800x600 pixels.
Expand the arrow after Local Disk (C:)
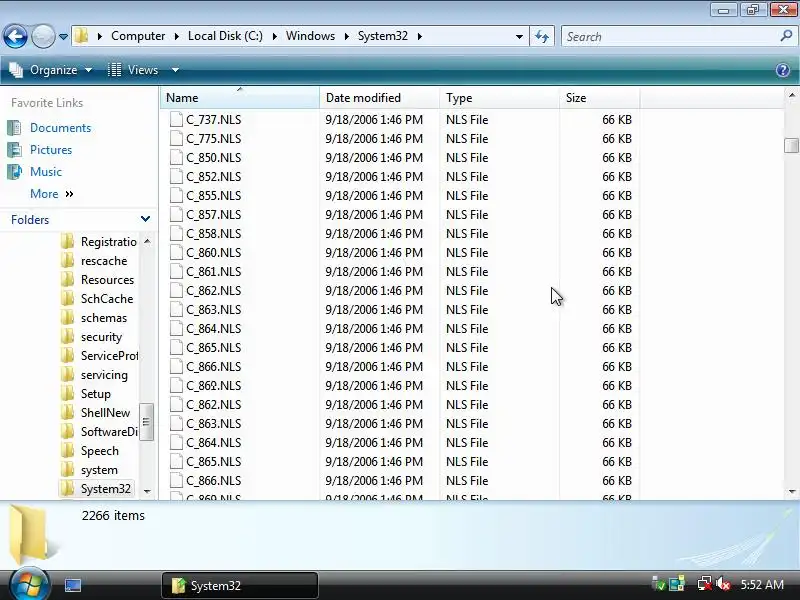[x=274, y=36]
